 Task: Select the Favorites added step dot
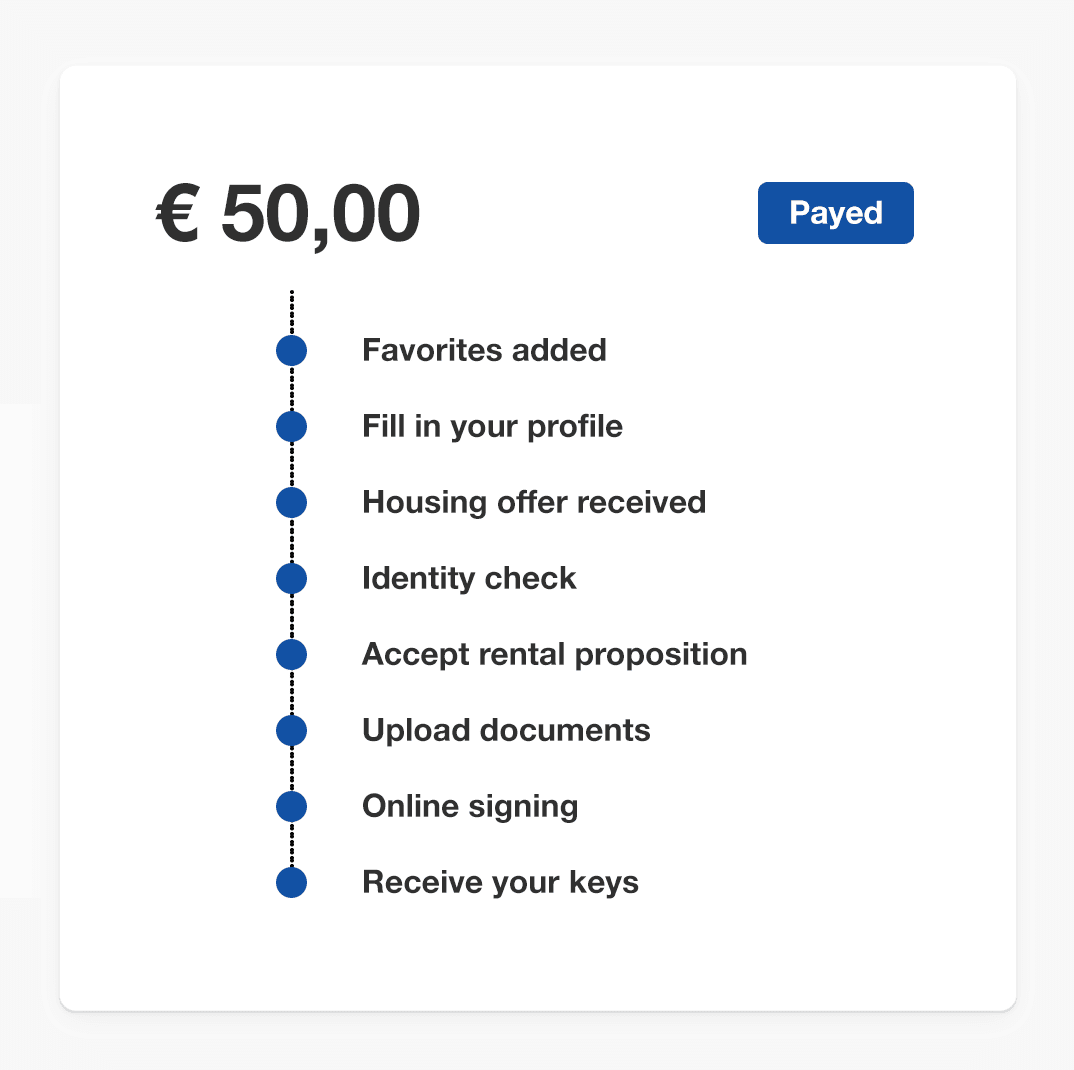[291, 351]
